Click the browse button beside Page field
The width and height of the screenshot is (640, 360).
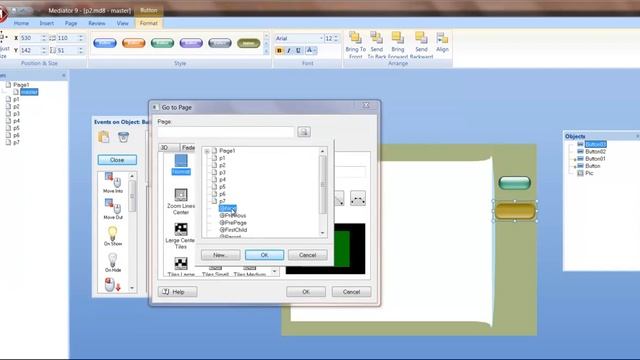pyautogui.click(x=304, y=132)
